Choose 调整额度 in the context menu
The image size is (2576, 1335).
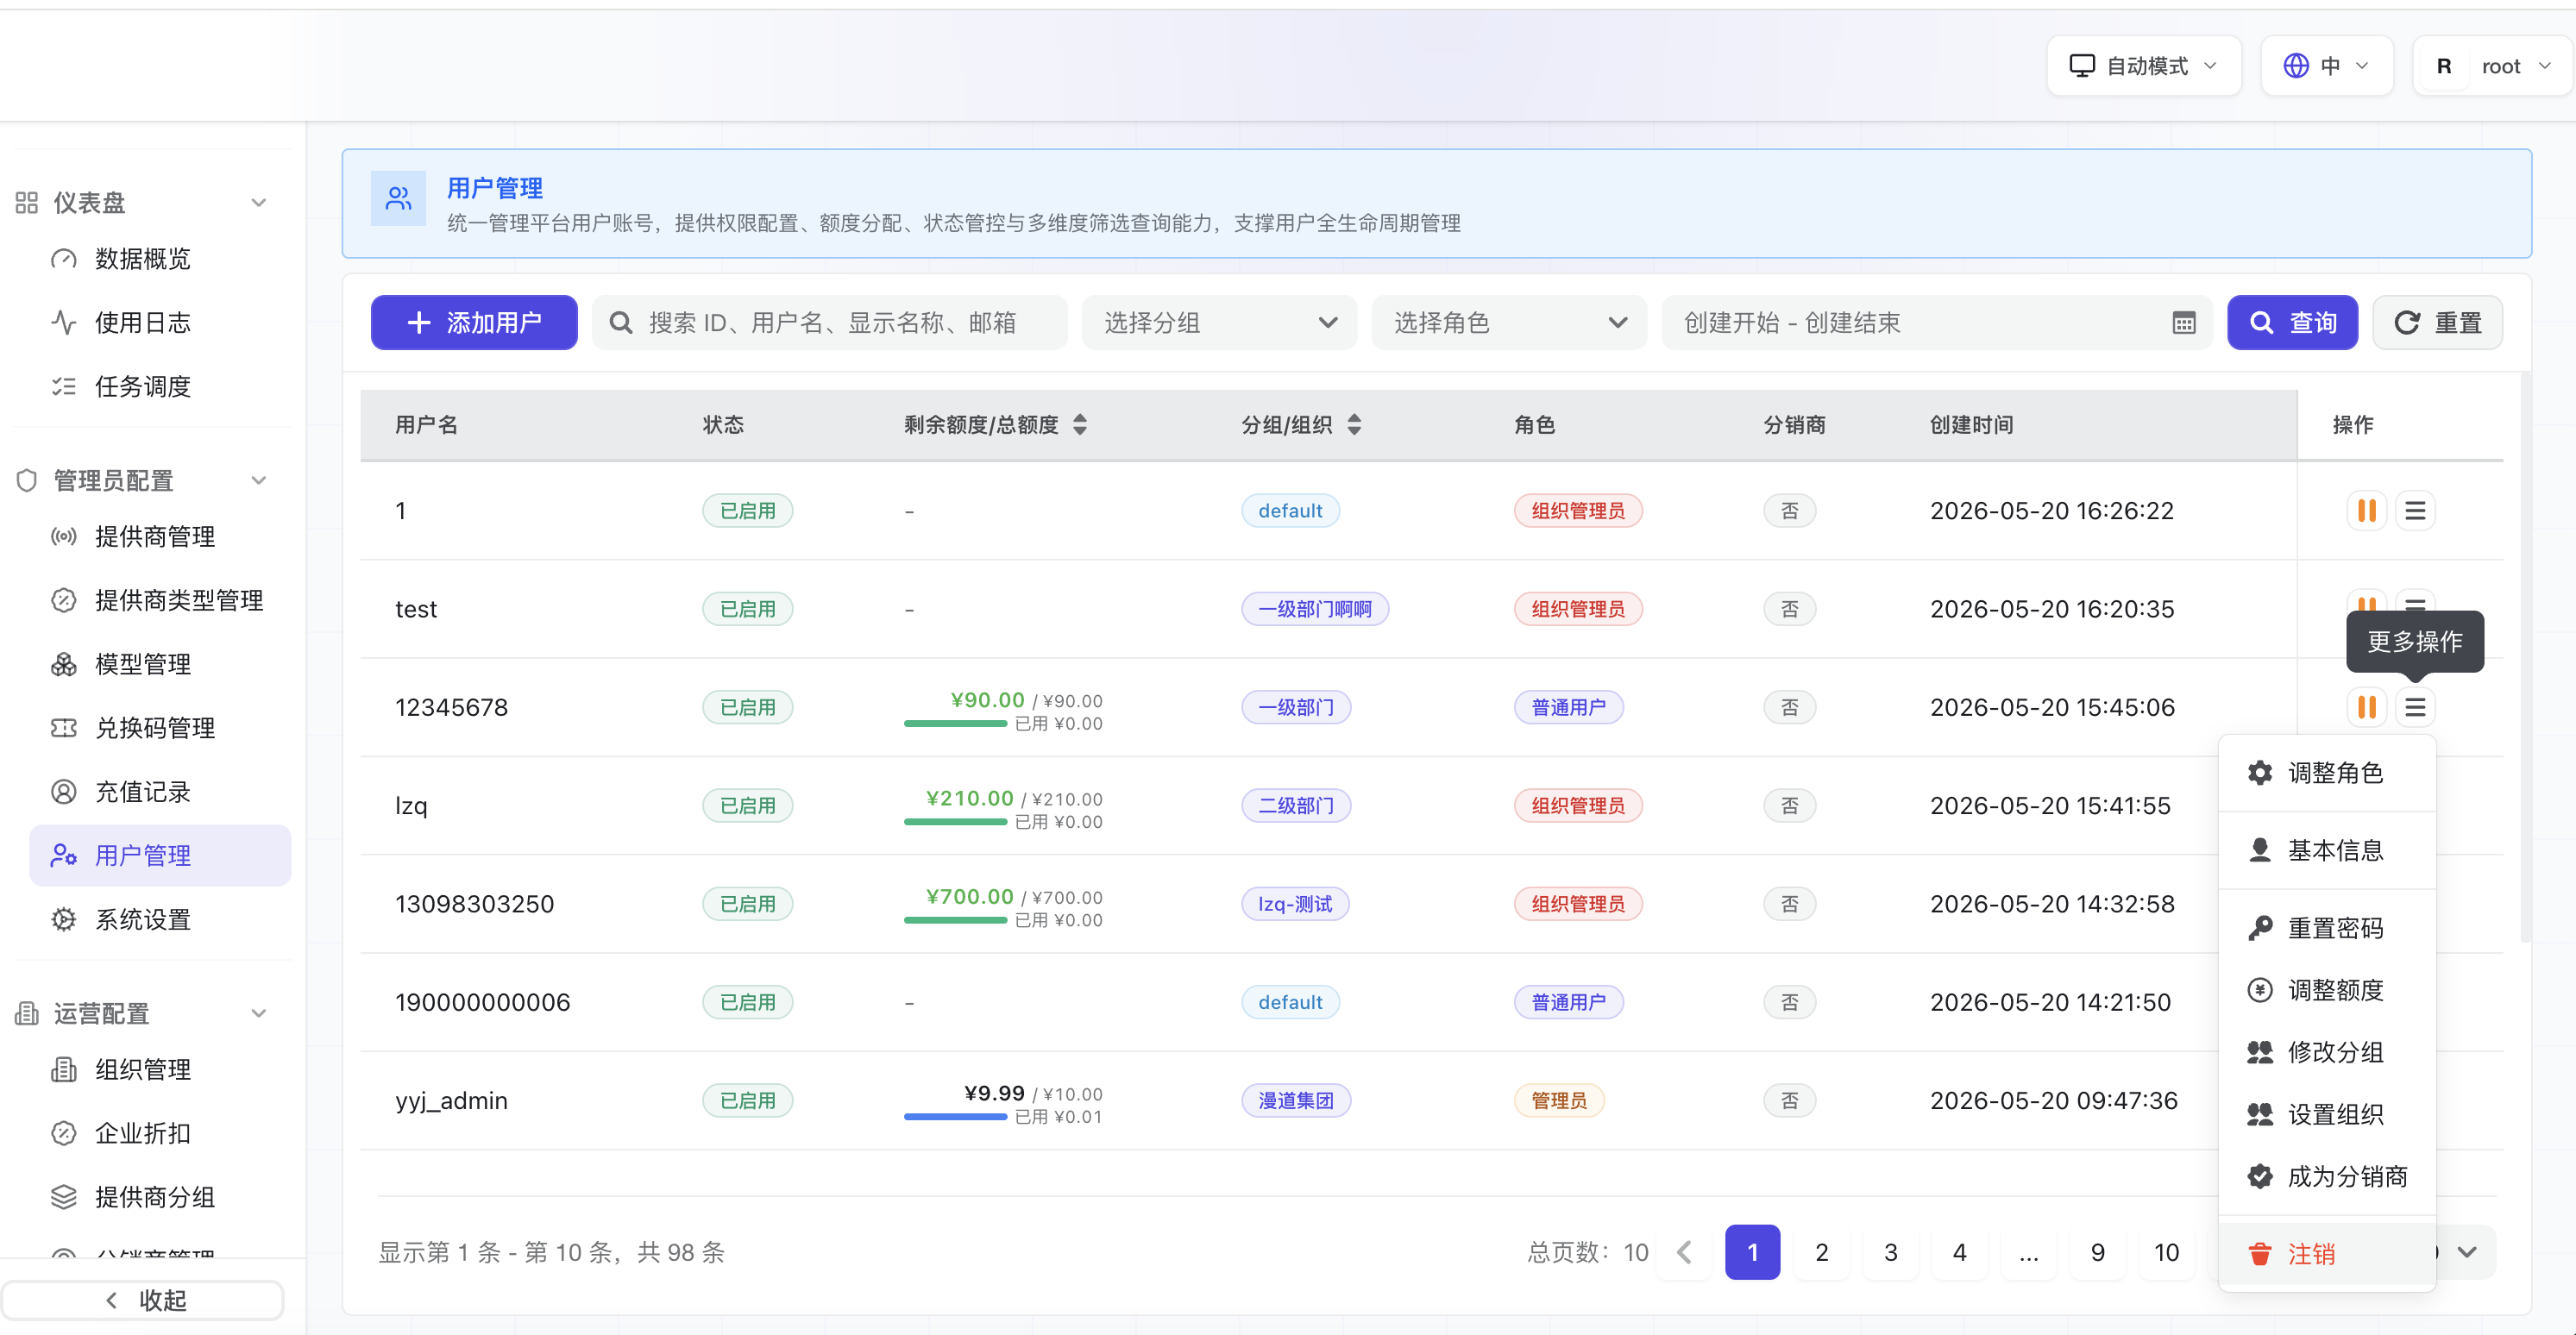click(2327, 990)
